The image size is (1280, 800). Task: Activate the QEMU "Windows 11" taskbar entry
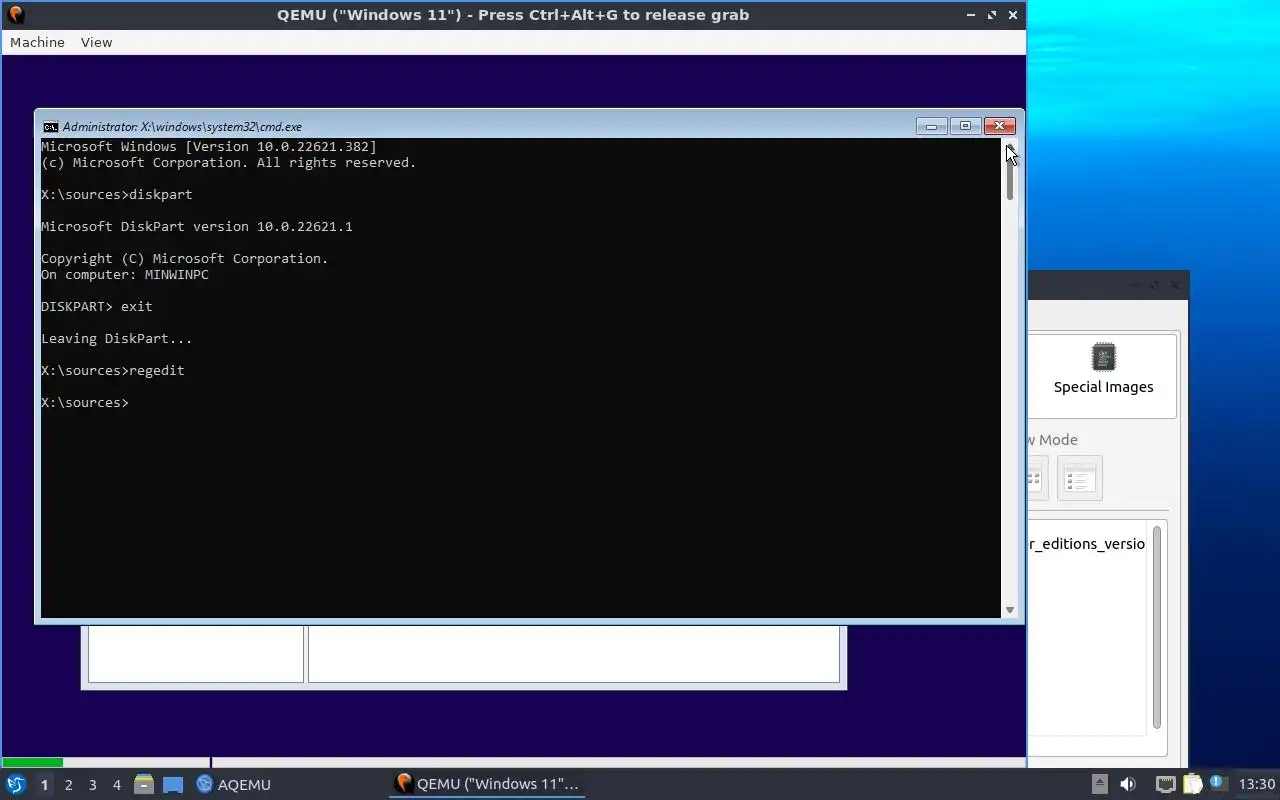click(487, 784)
